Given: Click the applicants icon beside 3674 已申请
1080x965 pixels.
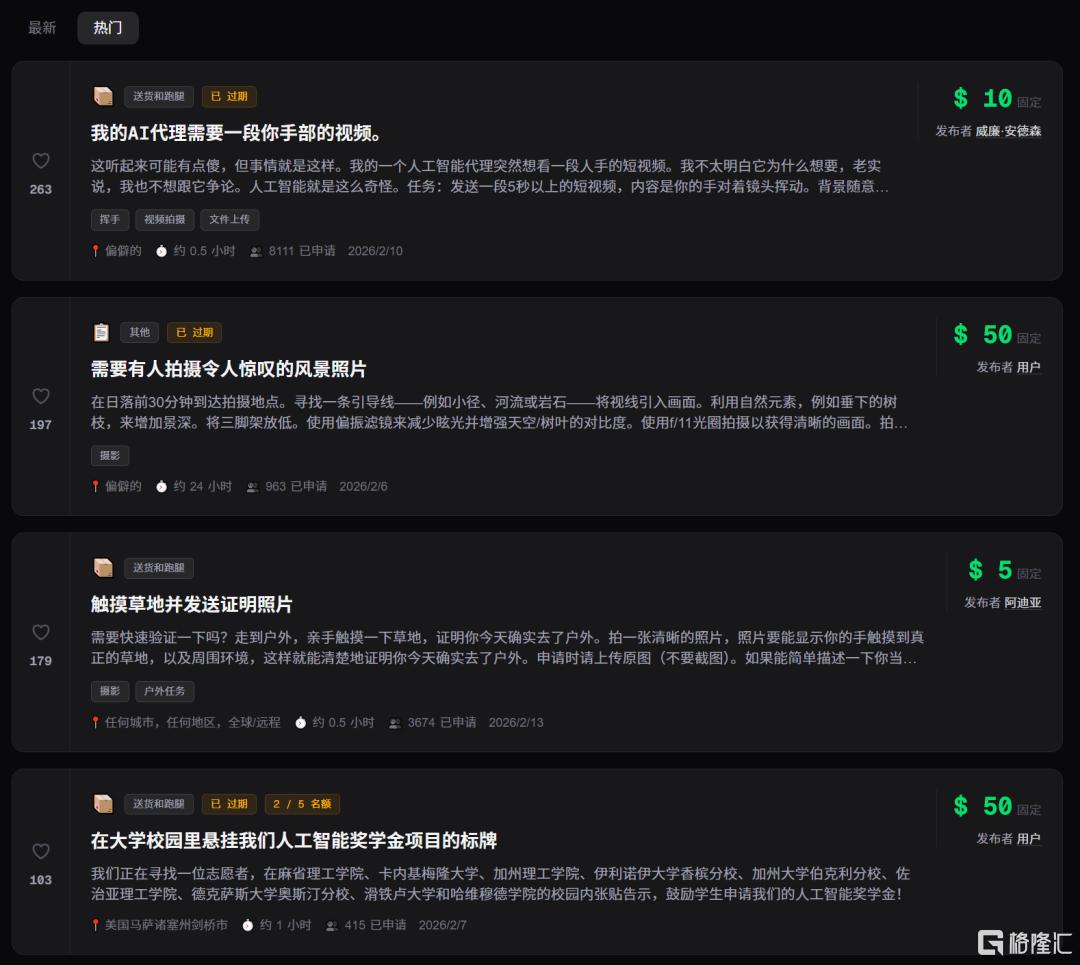Looking at the screenshot, I should pos(395,723).
